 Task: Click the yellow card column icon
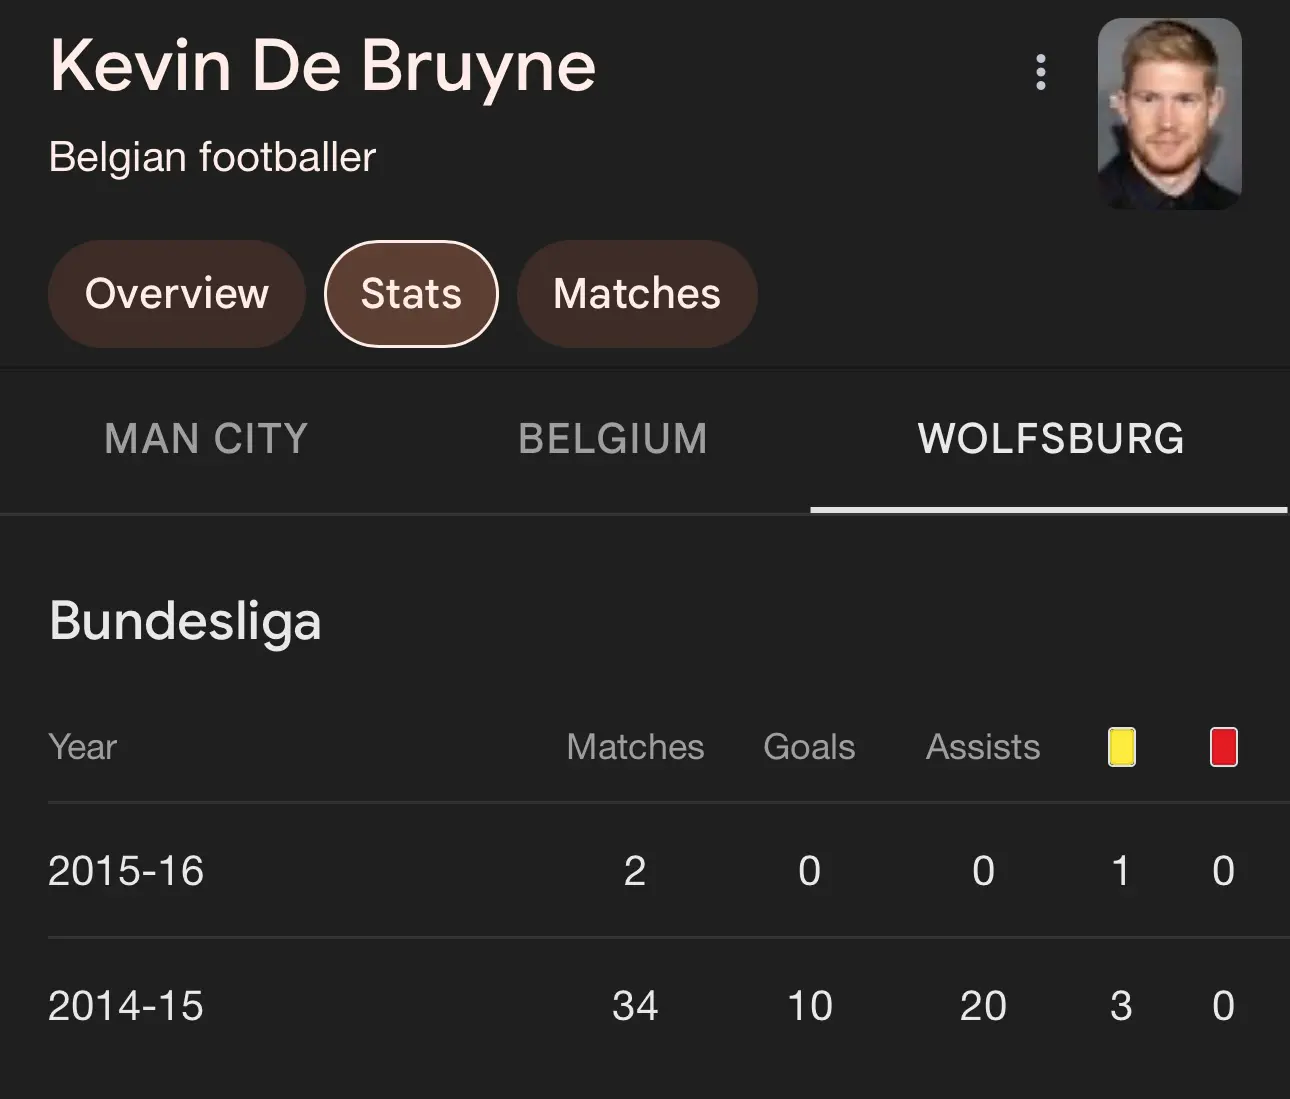(1122, 747)
